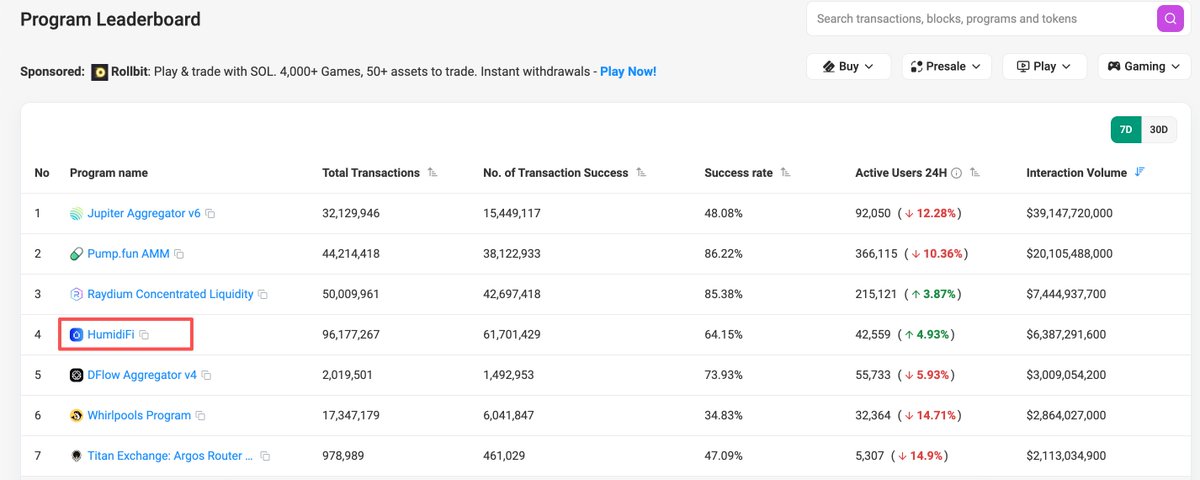Open Titan Exchange: Argos Router page
Image resolution: width=1200 pixels, height=480 pixels.
(171, 456)
